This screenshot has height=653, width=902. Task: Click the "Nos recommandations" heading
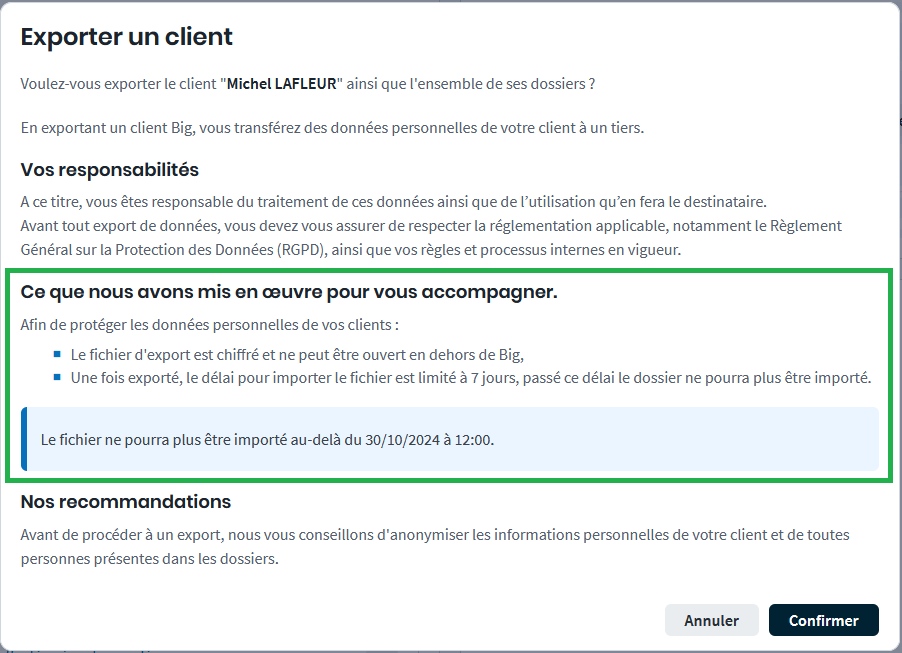point(126,501)
